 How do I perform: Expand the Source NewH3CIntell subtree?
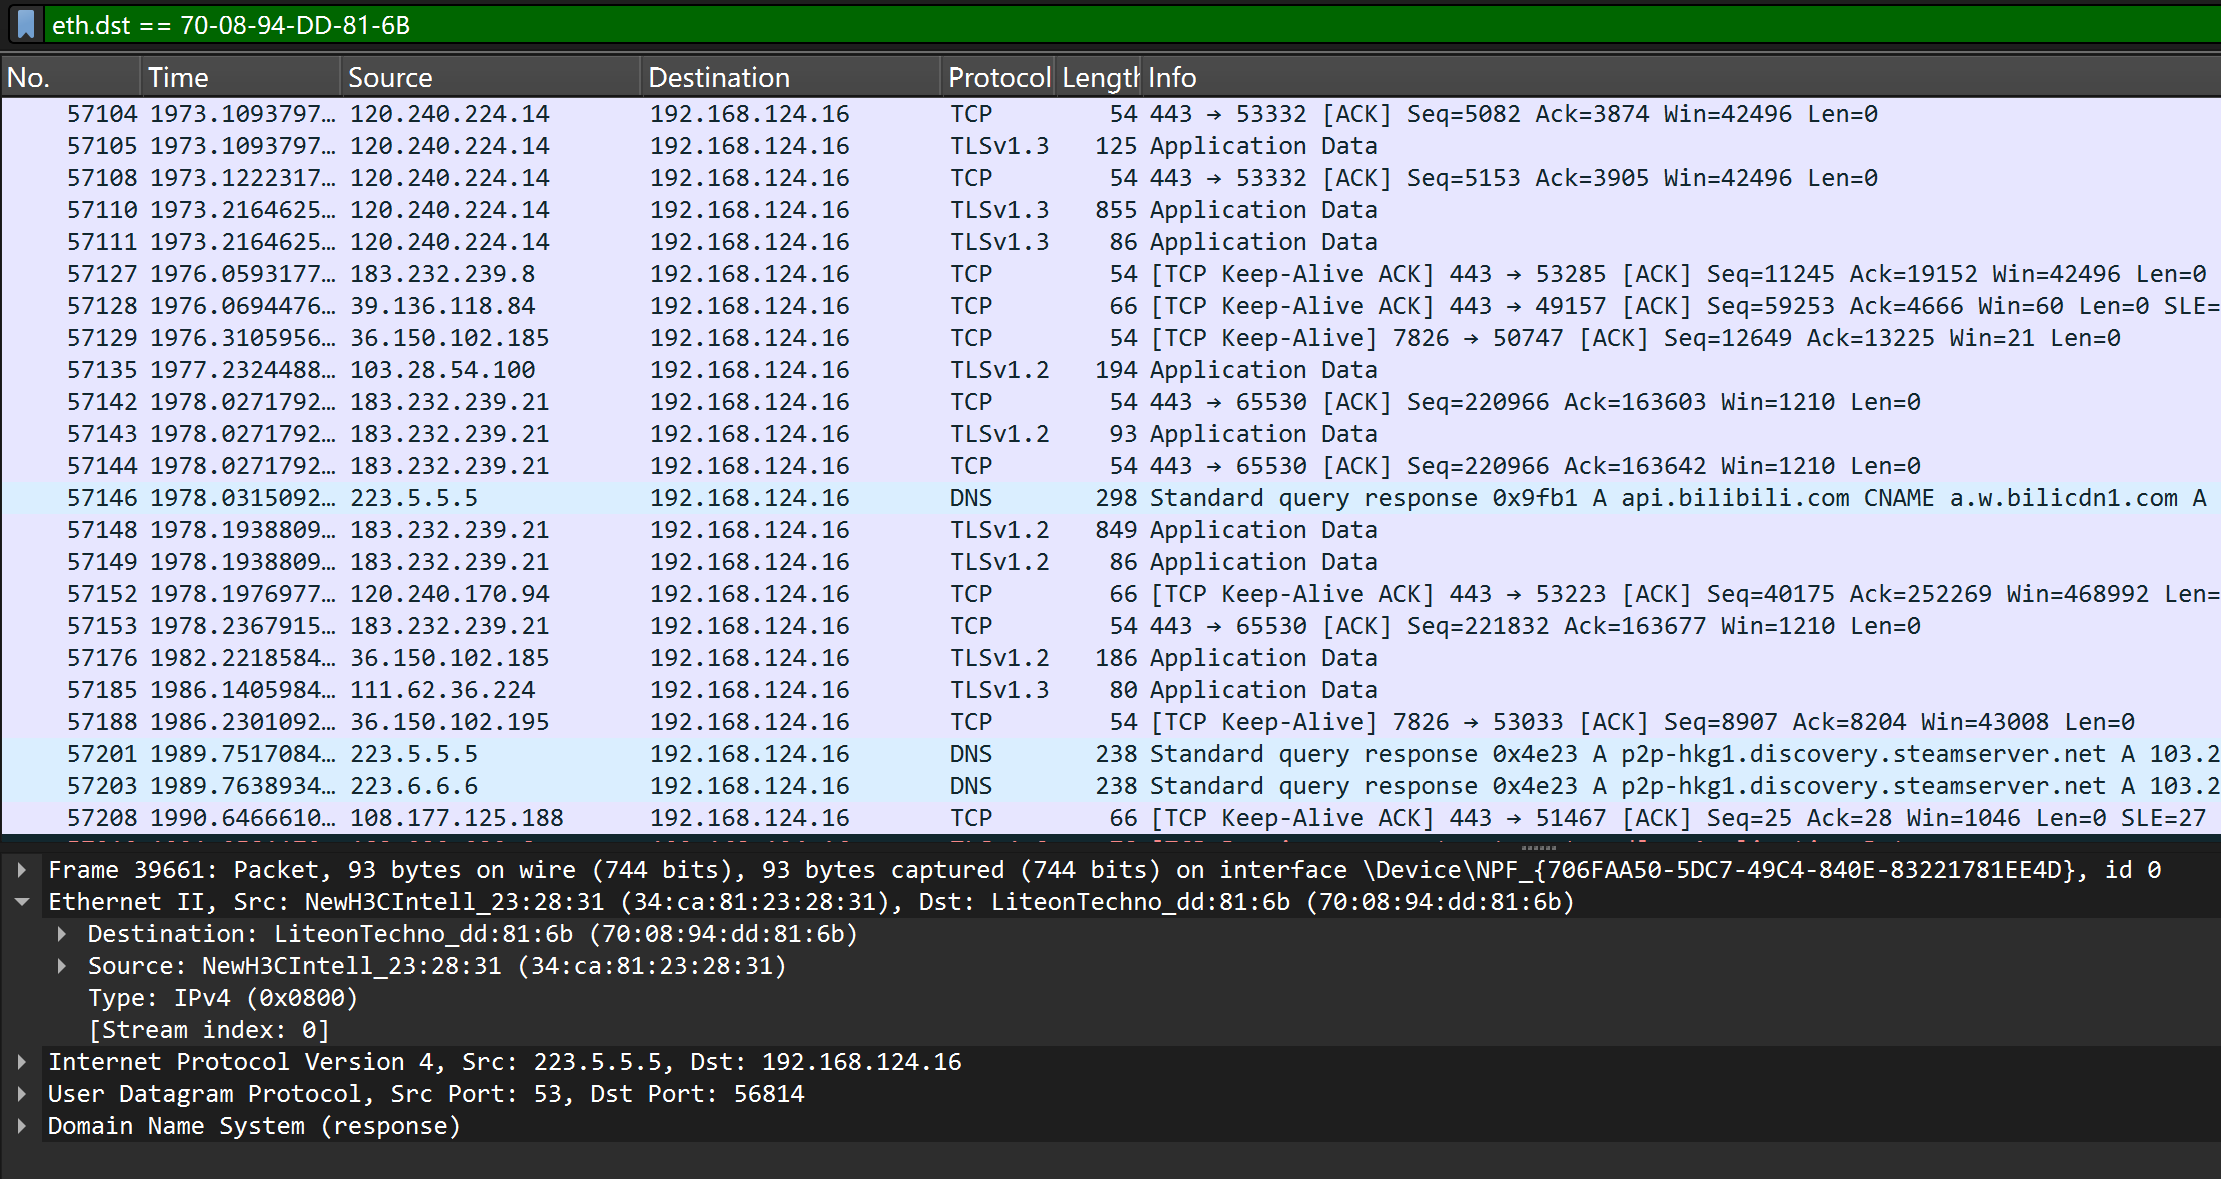tap(62, 966)
